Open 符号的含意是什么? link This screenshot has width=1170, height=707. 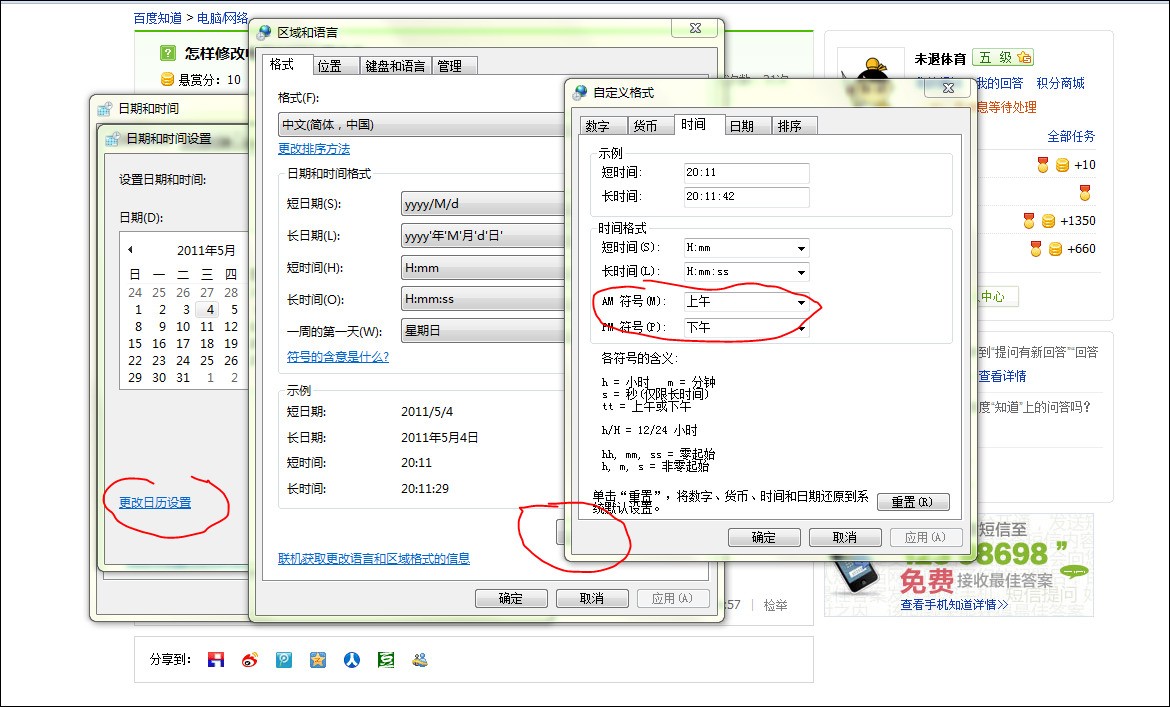coord(338,356)
